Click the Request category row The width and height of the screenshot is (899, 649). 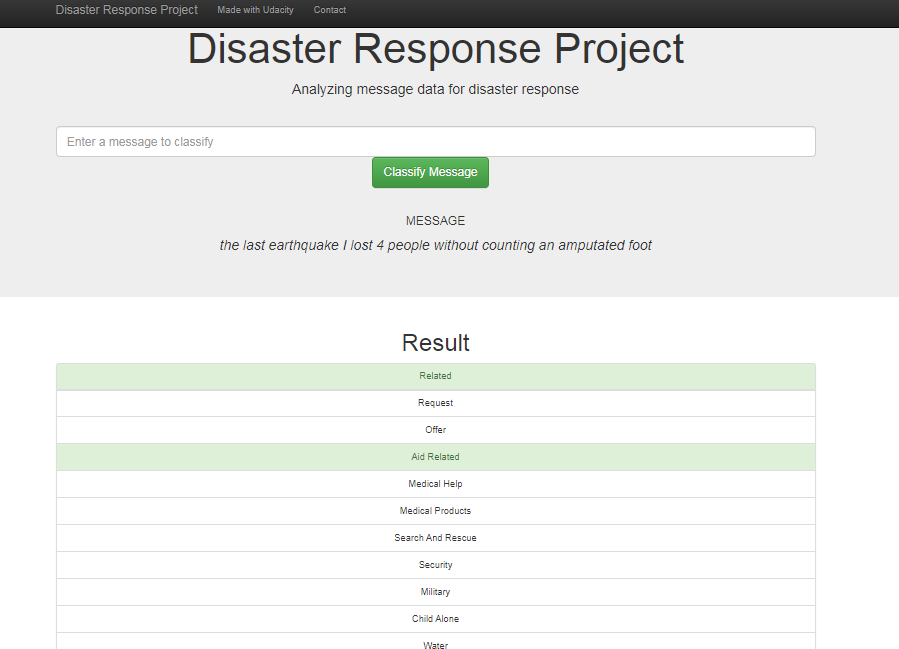435,403
